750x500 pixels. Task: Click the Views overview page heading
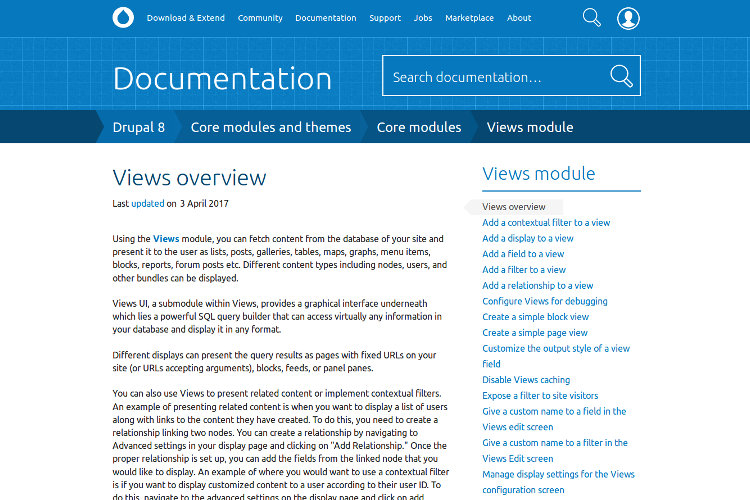(189, 178)
